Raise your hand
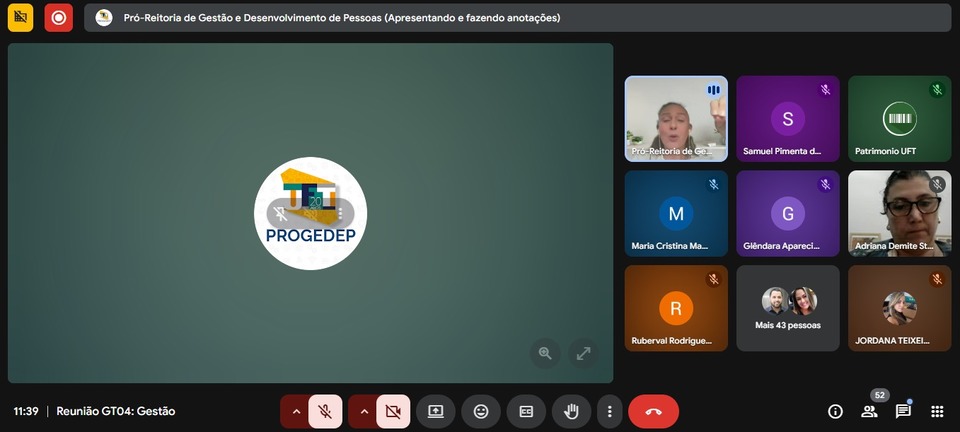Viewport: 960px width, 432px height. coord(571,411)
